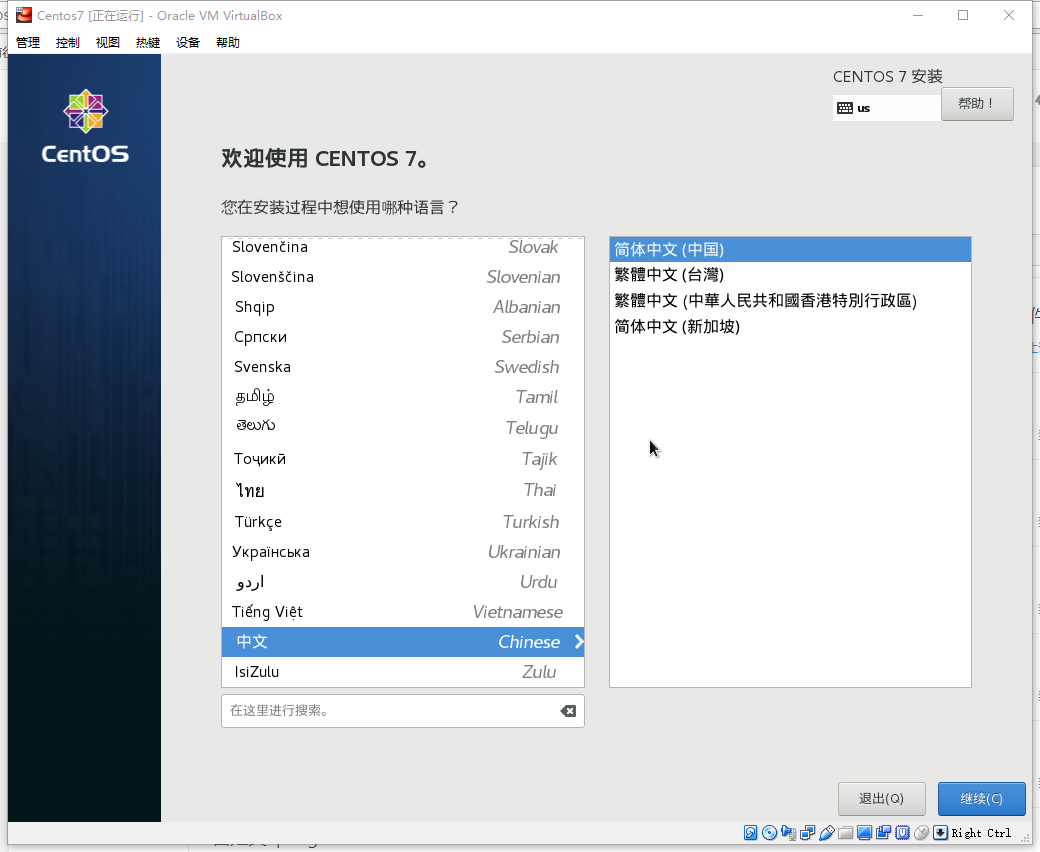Select 简体中文 (新加坡) locale
Screen dimensions: 1040x852
tap(790, 326)
